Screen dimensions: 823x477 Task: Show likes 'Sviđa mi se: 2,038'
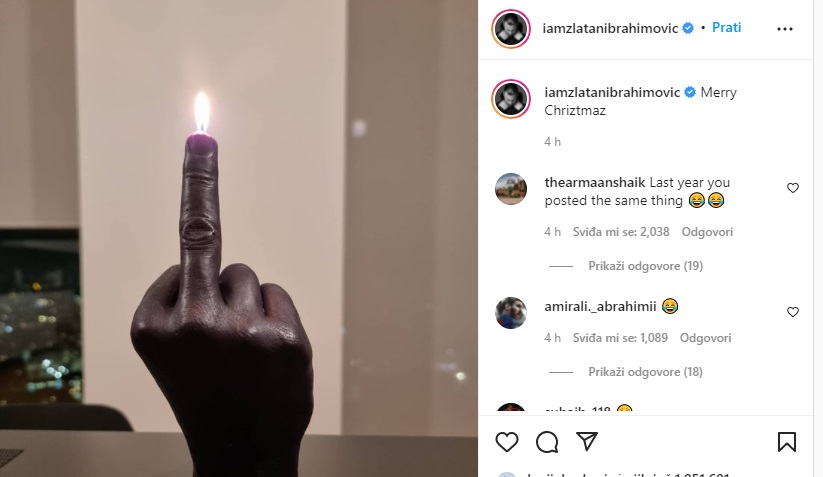pyautogui.click(x=621, y=232)
